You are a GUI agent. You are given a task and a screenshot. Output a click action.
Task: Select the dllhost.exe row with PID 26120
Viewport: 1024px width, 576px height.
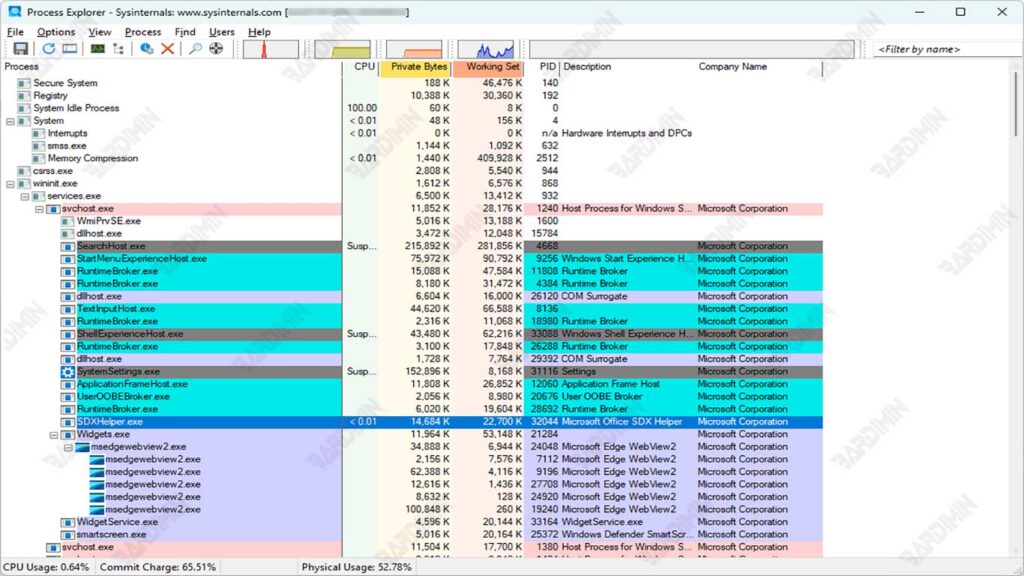(x=411, y=296)
